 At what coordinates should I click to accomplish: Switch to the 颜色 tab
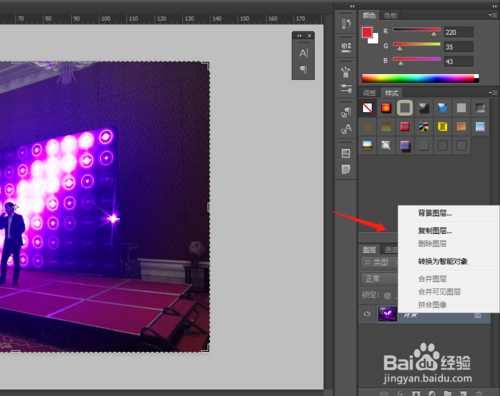coord(369,15)
